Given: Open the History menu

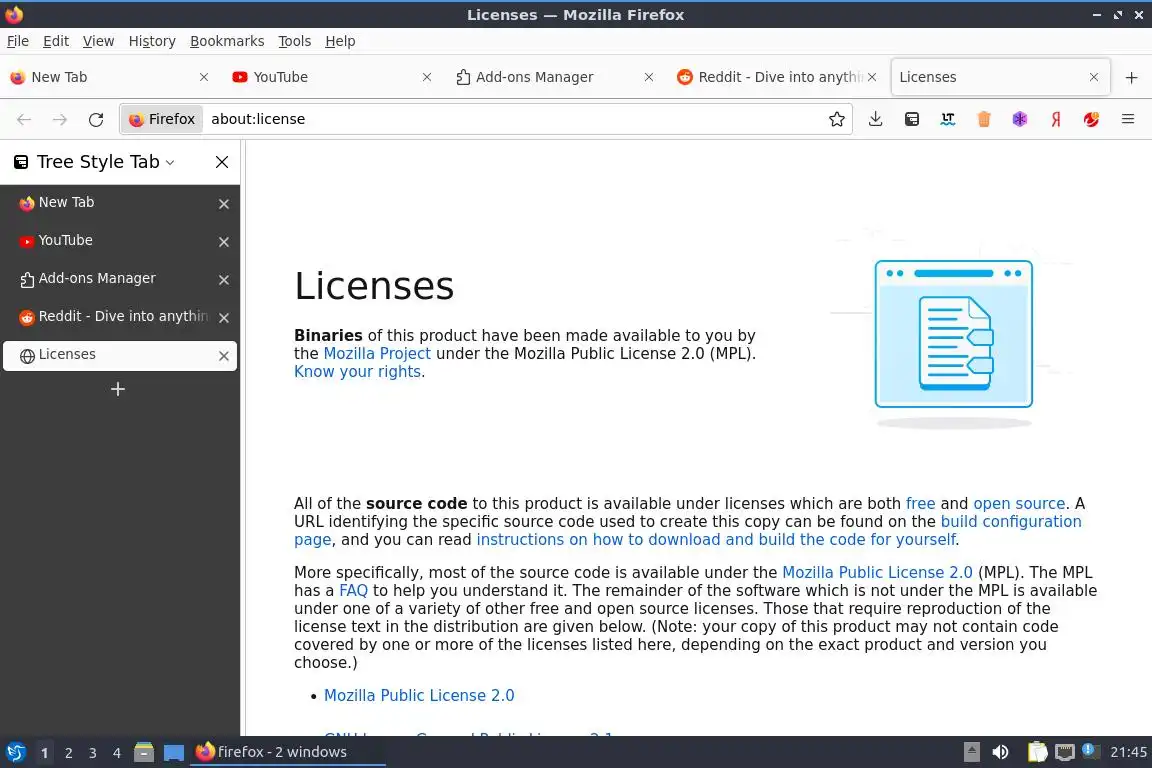Looking at the screenshot, I should (x=152, y=41).
